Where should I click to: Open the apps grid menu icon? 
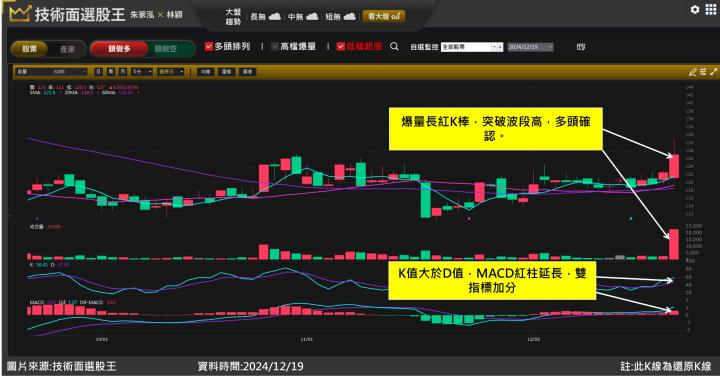[710, 10]
